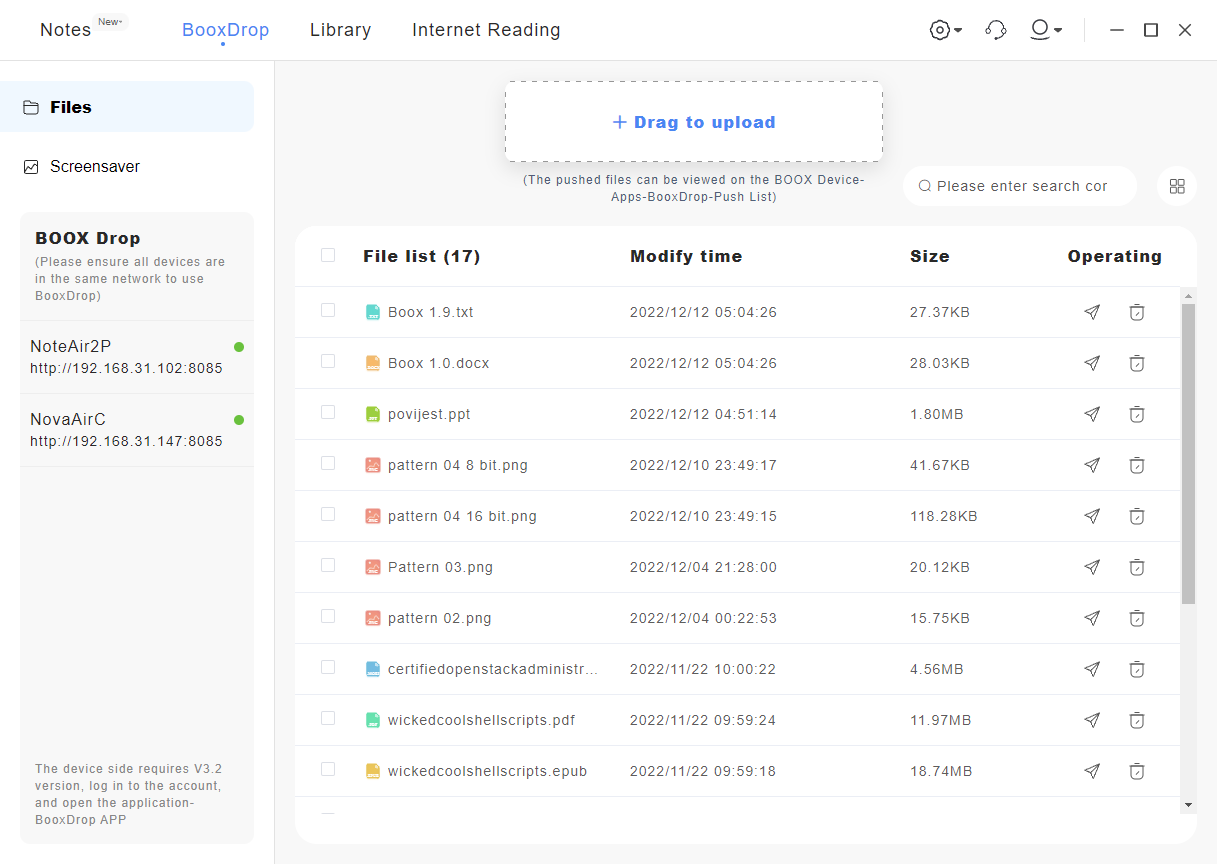The width and height of the screenshot is (1217, 864).
Task: Push Boox 1.0.docx to device
Action: (1092, 363)
